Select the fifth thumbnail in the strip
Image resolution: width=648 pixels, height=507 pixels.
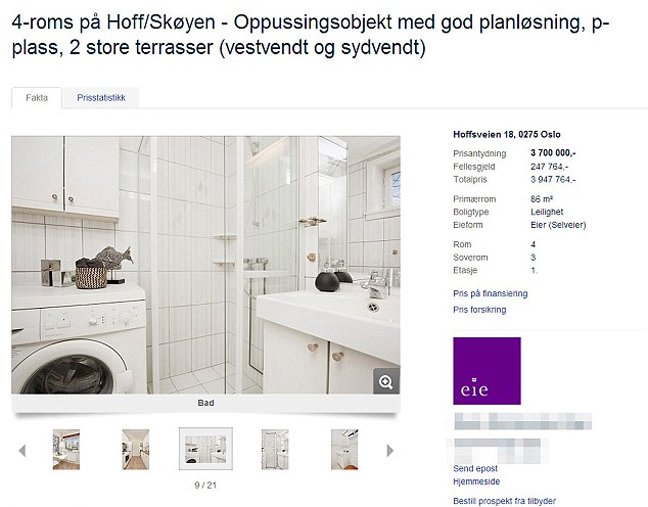click(344, 449)
